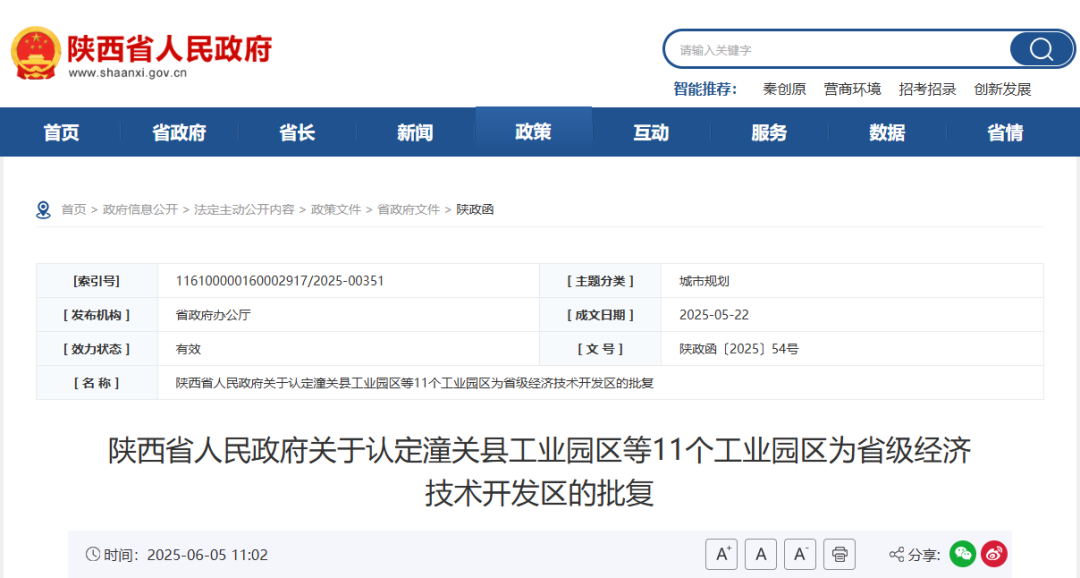Click the 省政府办公厅 issuing agency value
The image size is (1080, 578).
coord(213,315)
